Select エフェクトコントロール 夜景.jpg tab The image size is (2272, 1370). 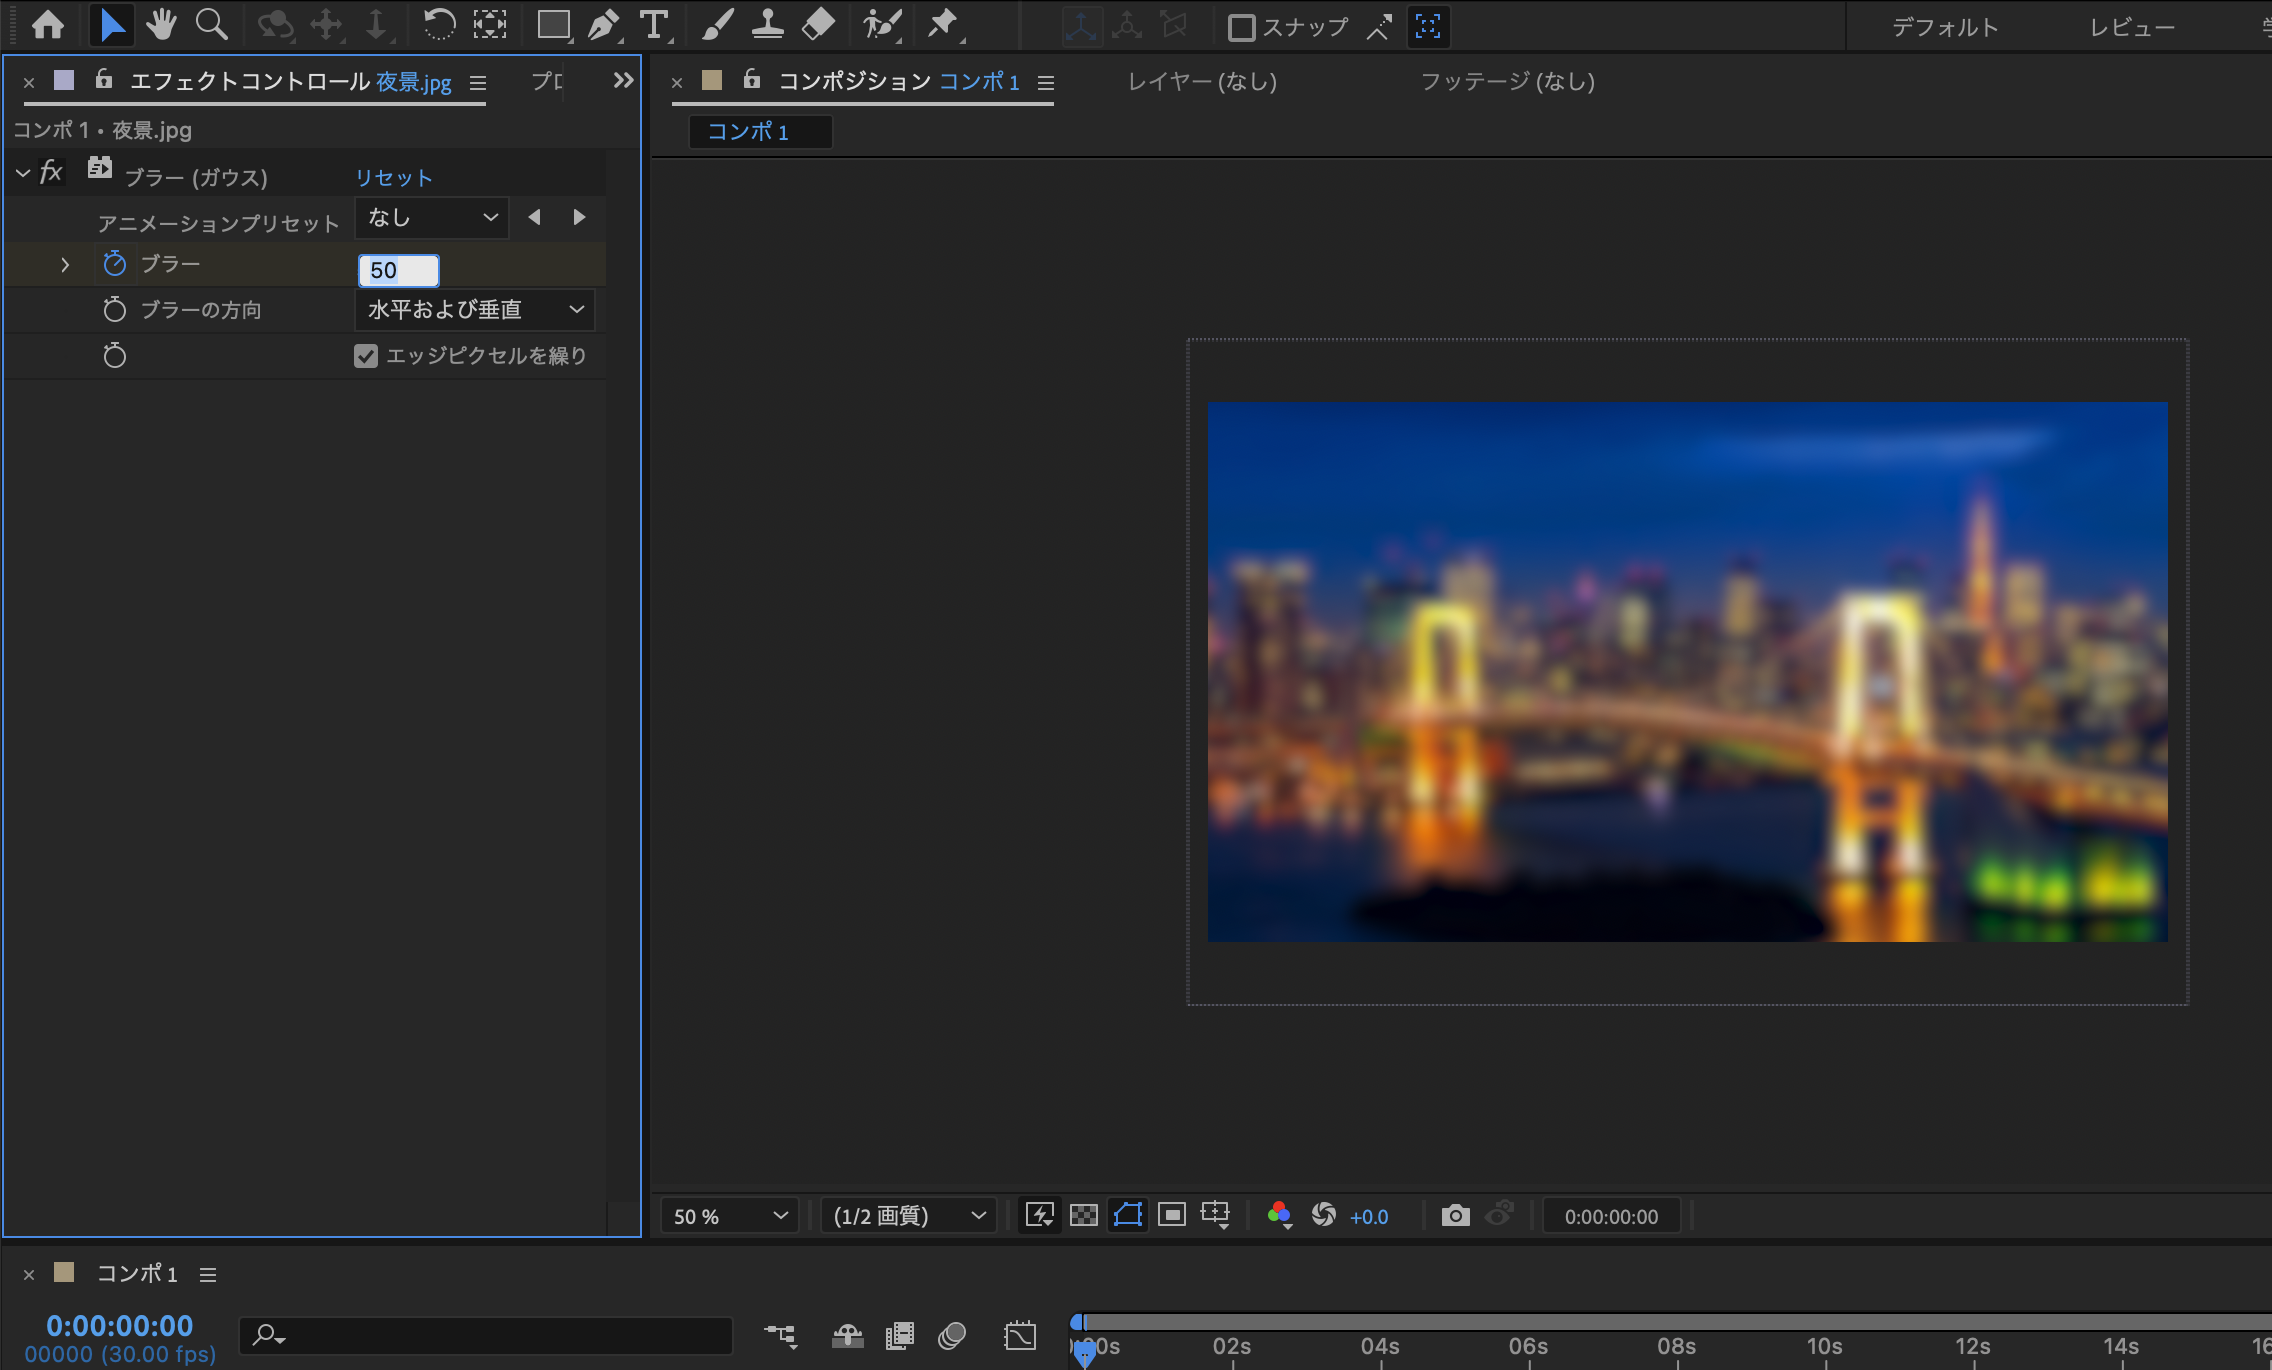(x=290, y=81)
